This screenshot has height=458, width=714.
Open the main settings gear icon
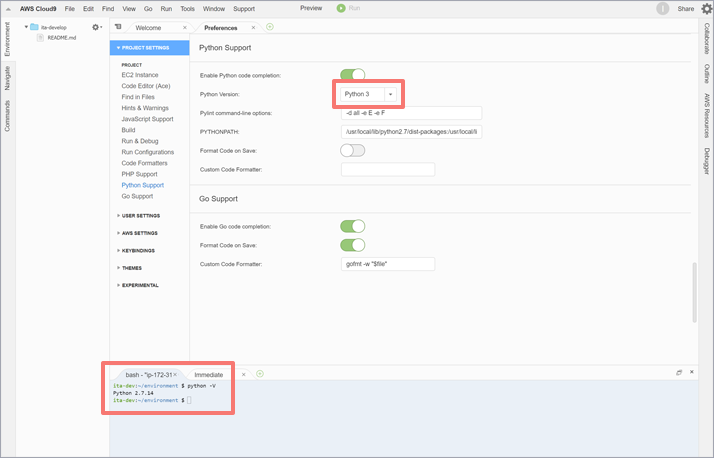pos(706,9)
